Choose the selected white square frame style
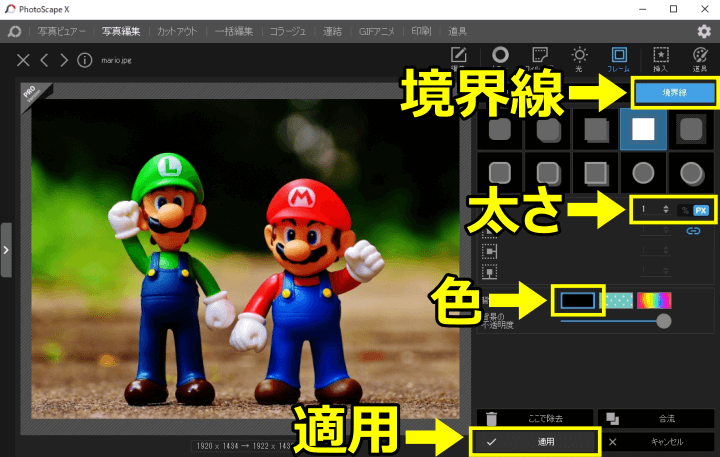The image size is (720, 457). pos(643,129)
